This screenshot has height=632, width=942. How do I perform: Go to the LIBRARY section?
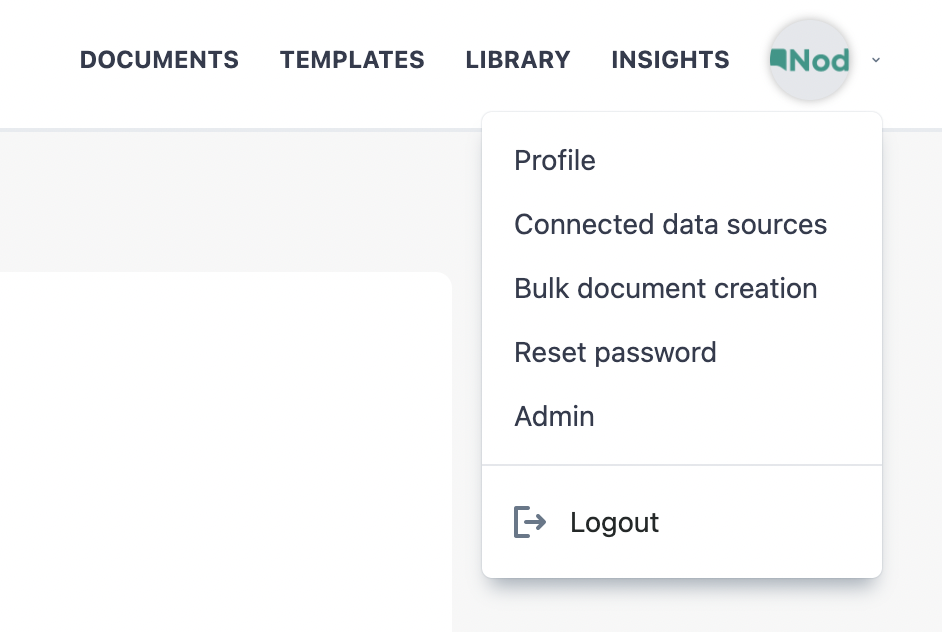(x=518, y=59)
